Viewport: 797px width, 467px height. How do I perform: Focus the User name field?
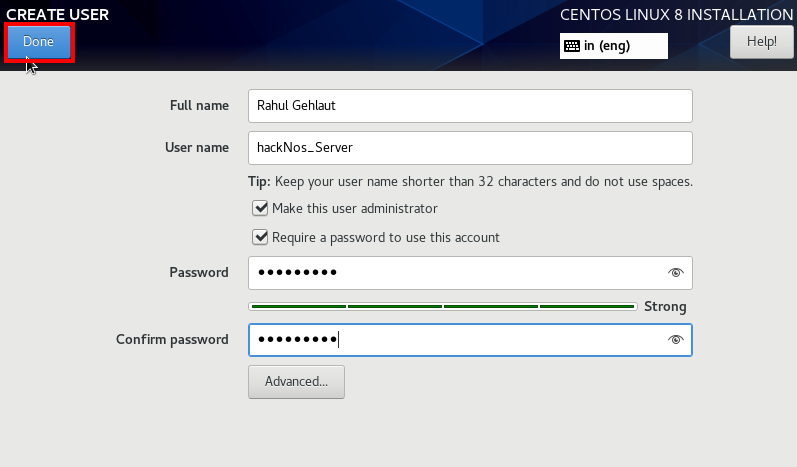tap(470, 148)
